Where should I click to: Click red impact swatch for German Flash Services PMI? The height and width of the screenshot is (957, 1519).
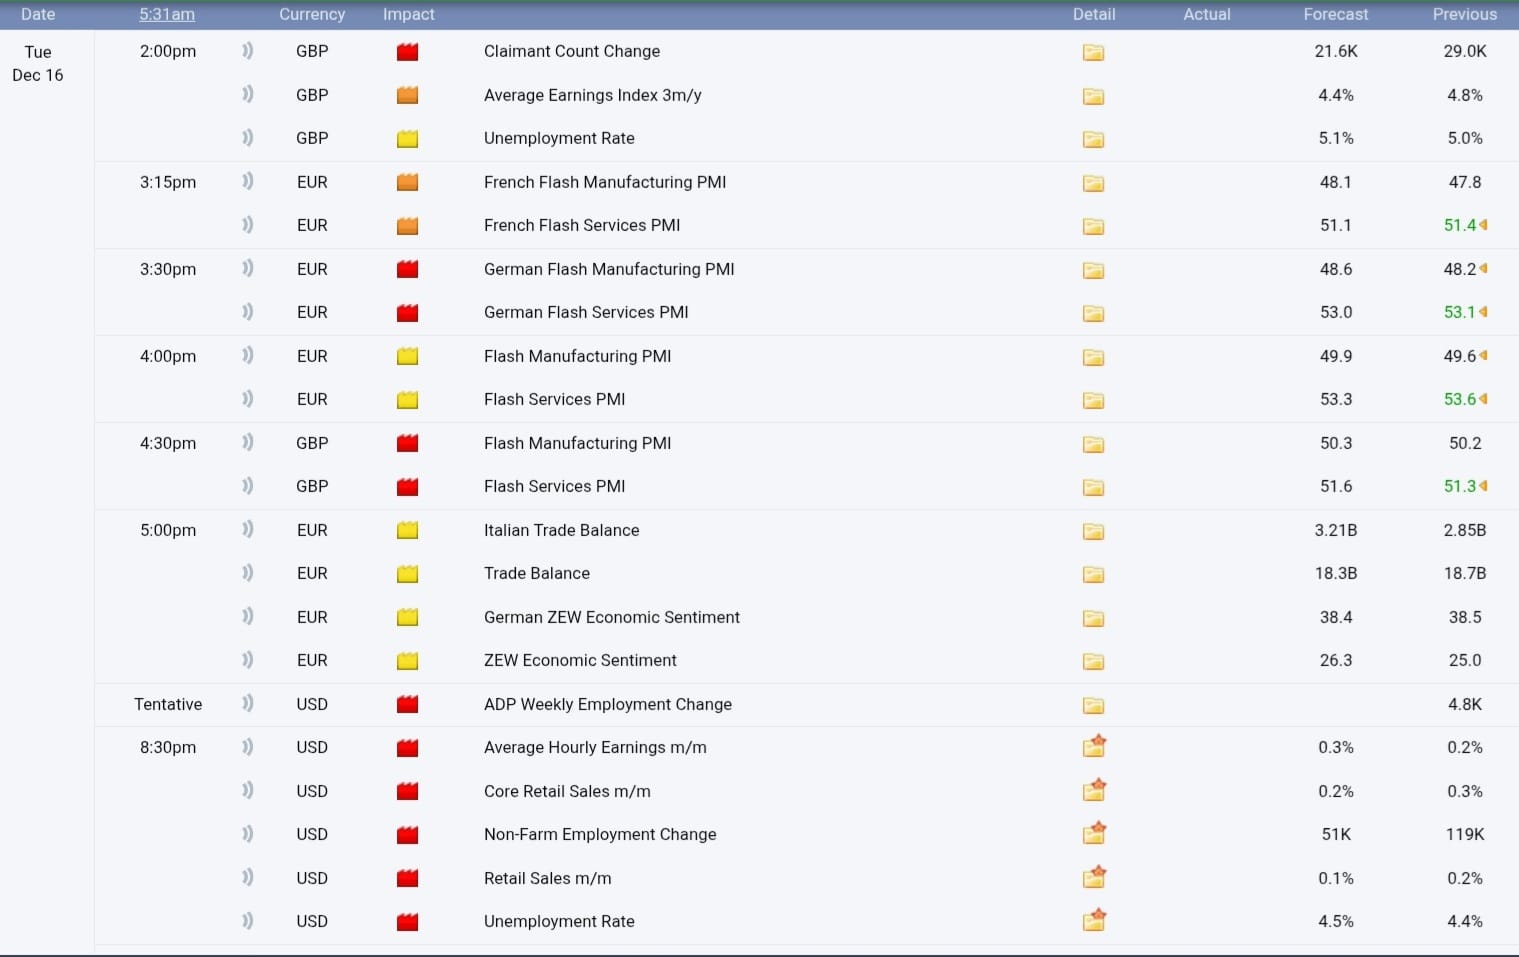407,313
